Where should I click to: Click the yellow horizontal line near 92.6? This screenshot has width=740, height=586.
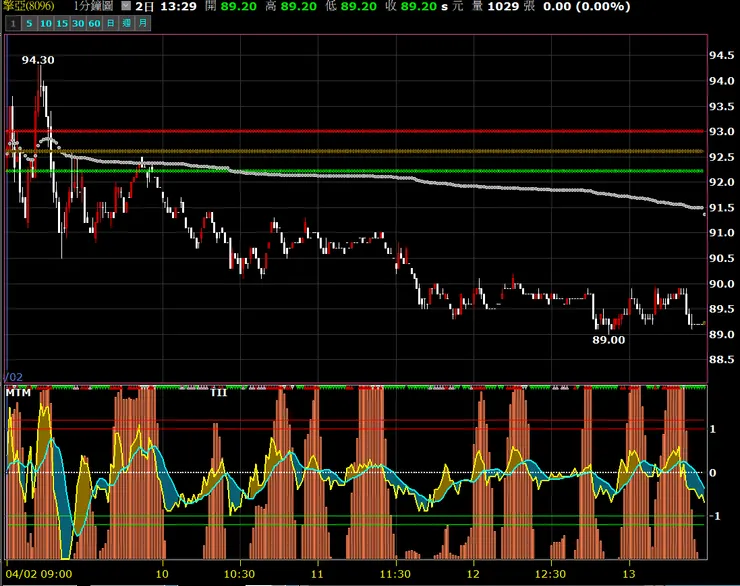(355, 151)
